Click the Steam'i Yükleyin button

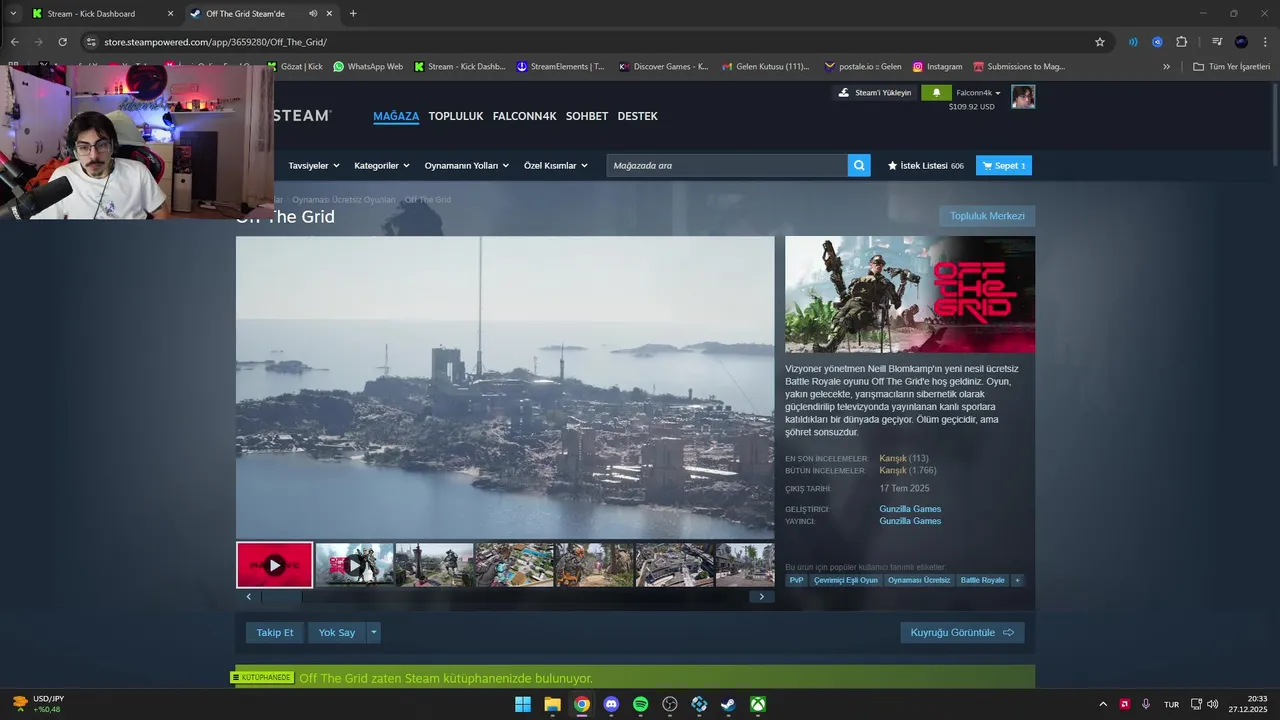coord(875,92)
